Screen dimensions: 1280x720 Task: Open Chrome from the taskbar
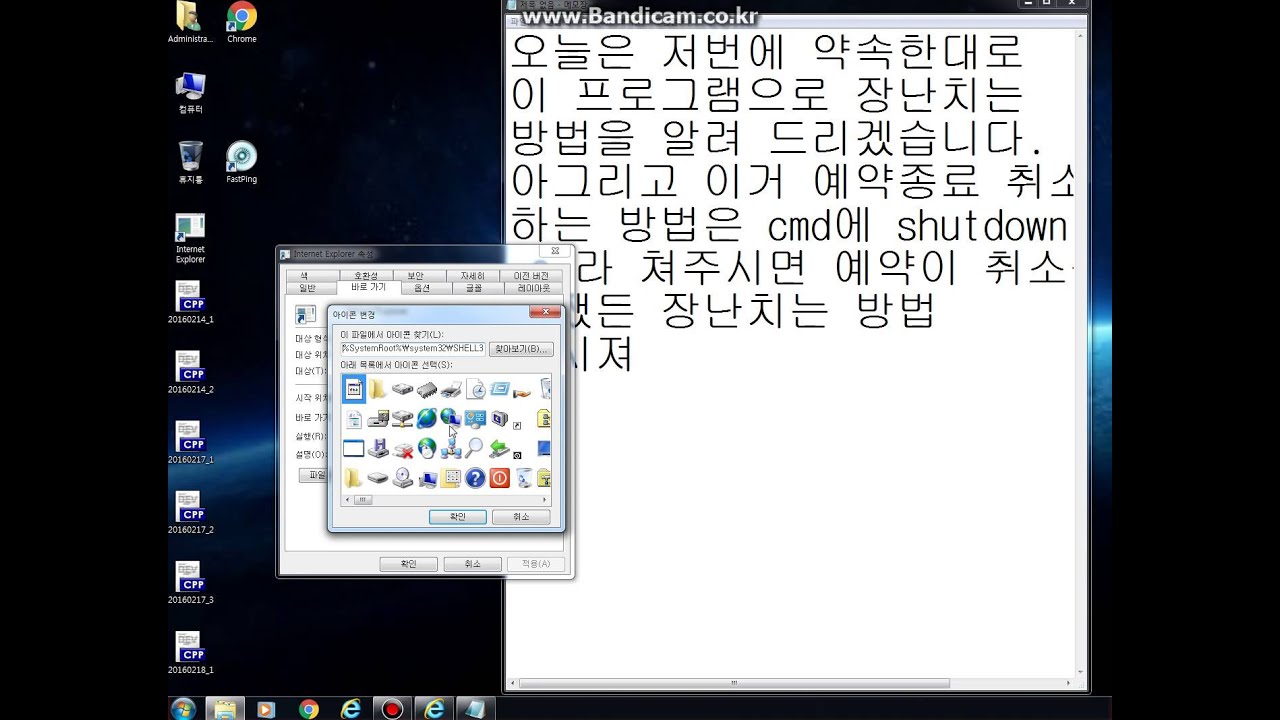(308, 709)
